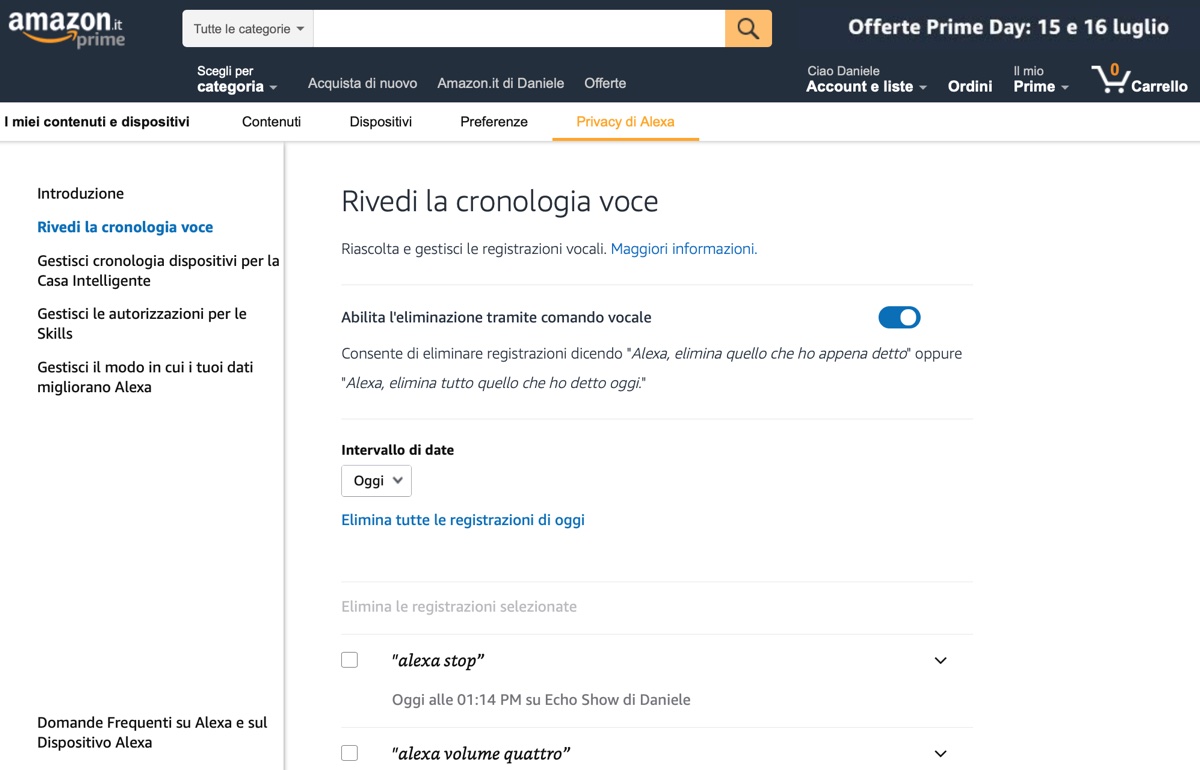Viewport: 1200px width, 770px height.
Task: Expand the "alexa stop" recording chevron
Action: (x=940, y=661)
